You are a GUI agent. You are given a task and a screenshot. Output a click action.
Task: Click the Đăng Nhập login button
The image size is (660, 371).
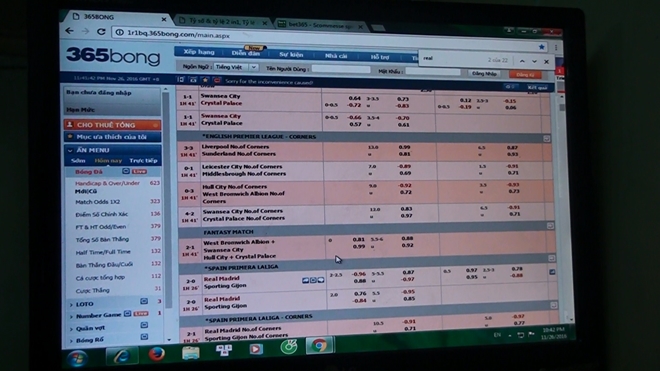[484, 74]
